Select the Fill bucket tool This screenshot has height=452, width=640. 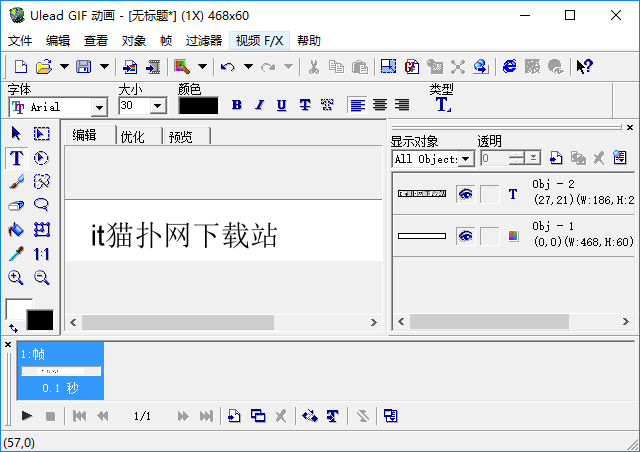16,230
